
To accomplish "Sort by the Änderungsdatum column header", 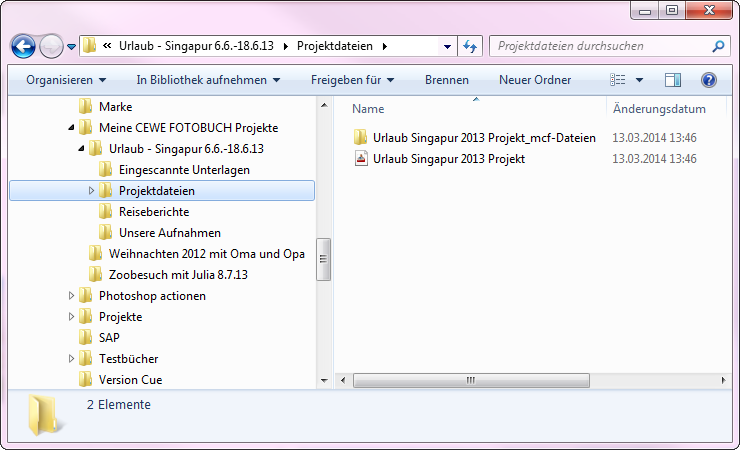I will (659, 109).
